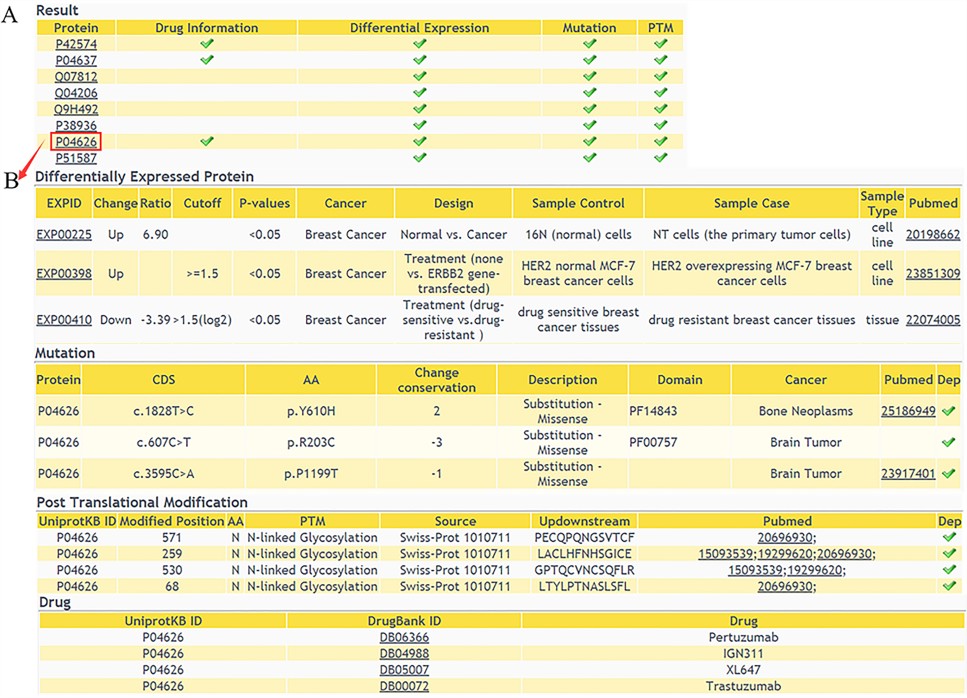Open Pubmed reference 23917401
This screenshot has height=698, width=967.
pos(908,474)
